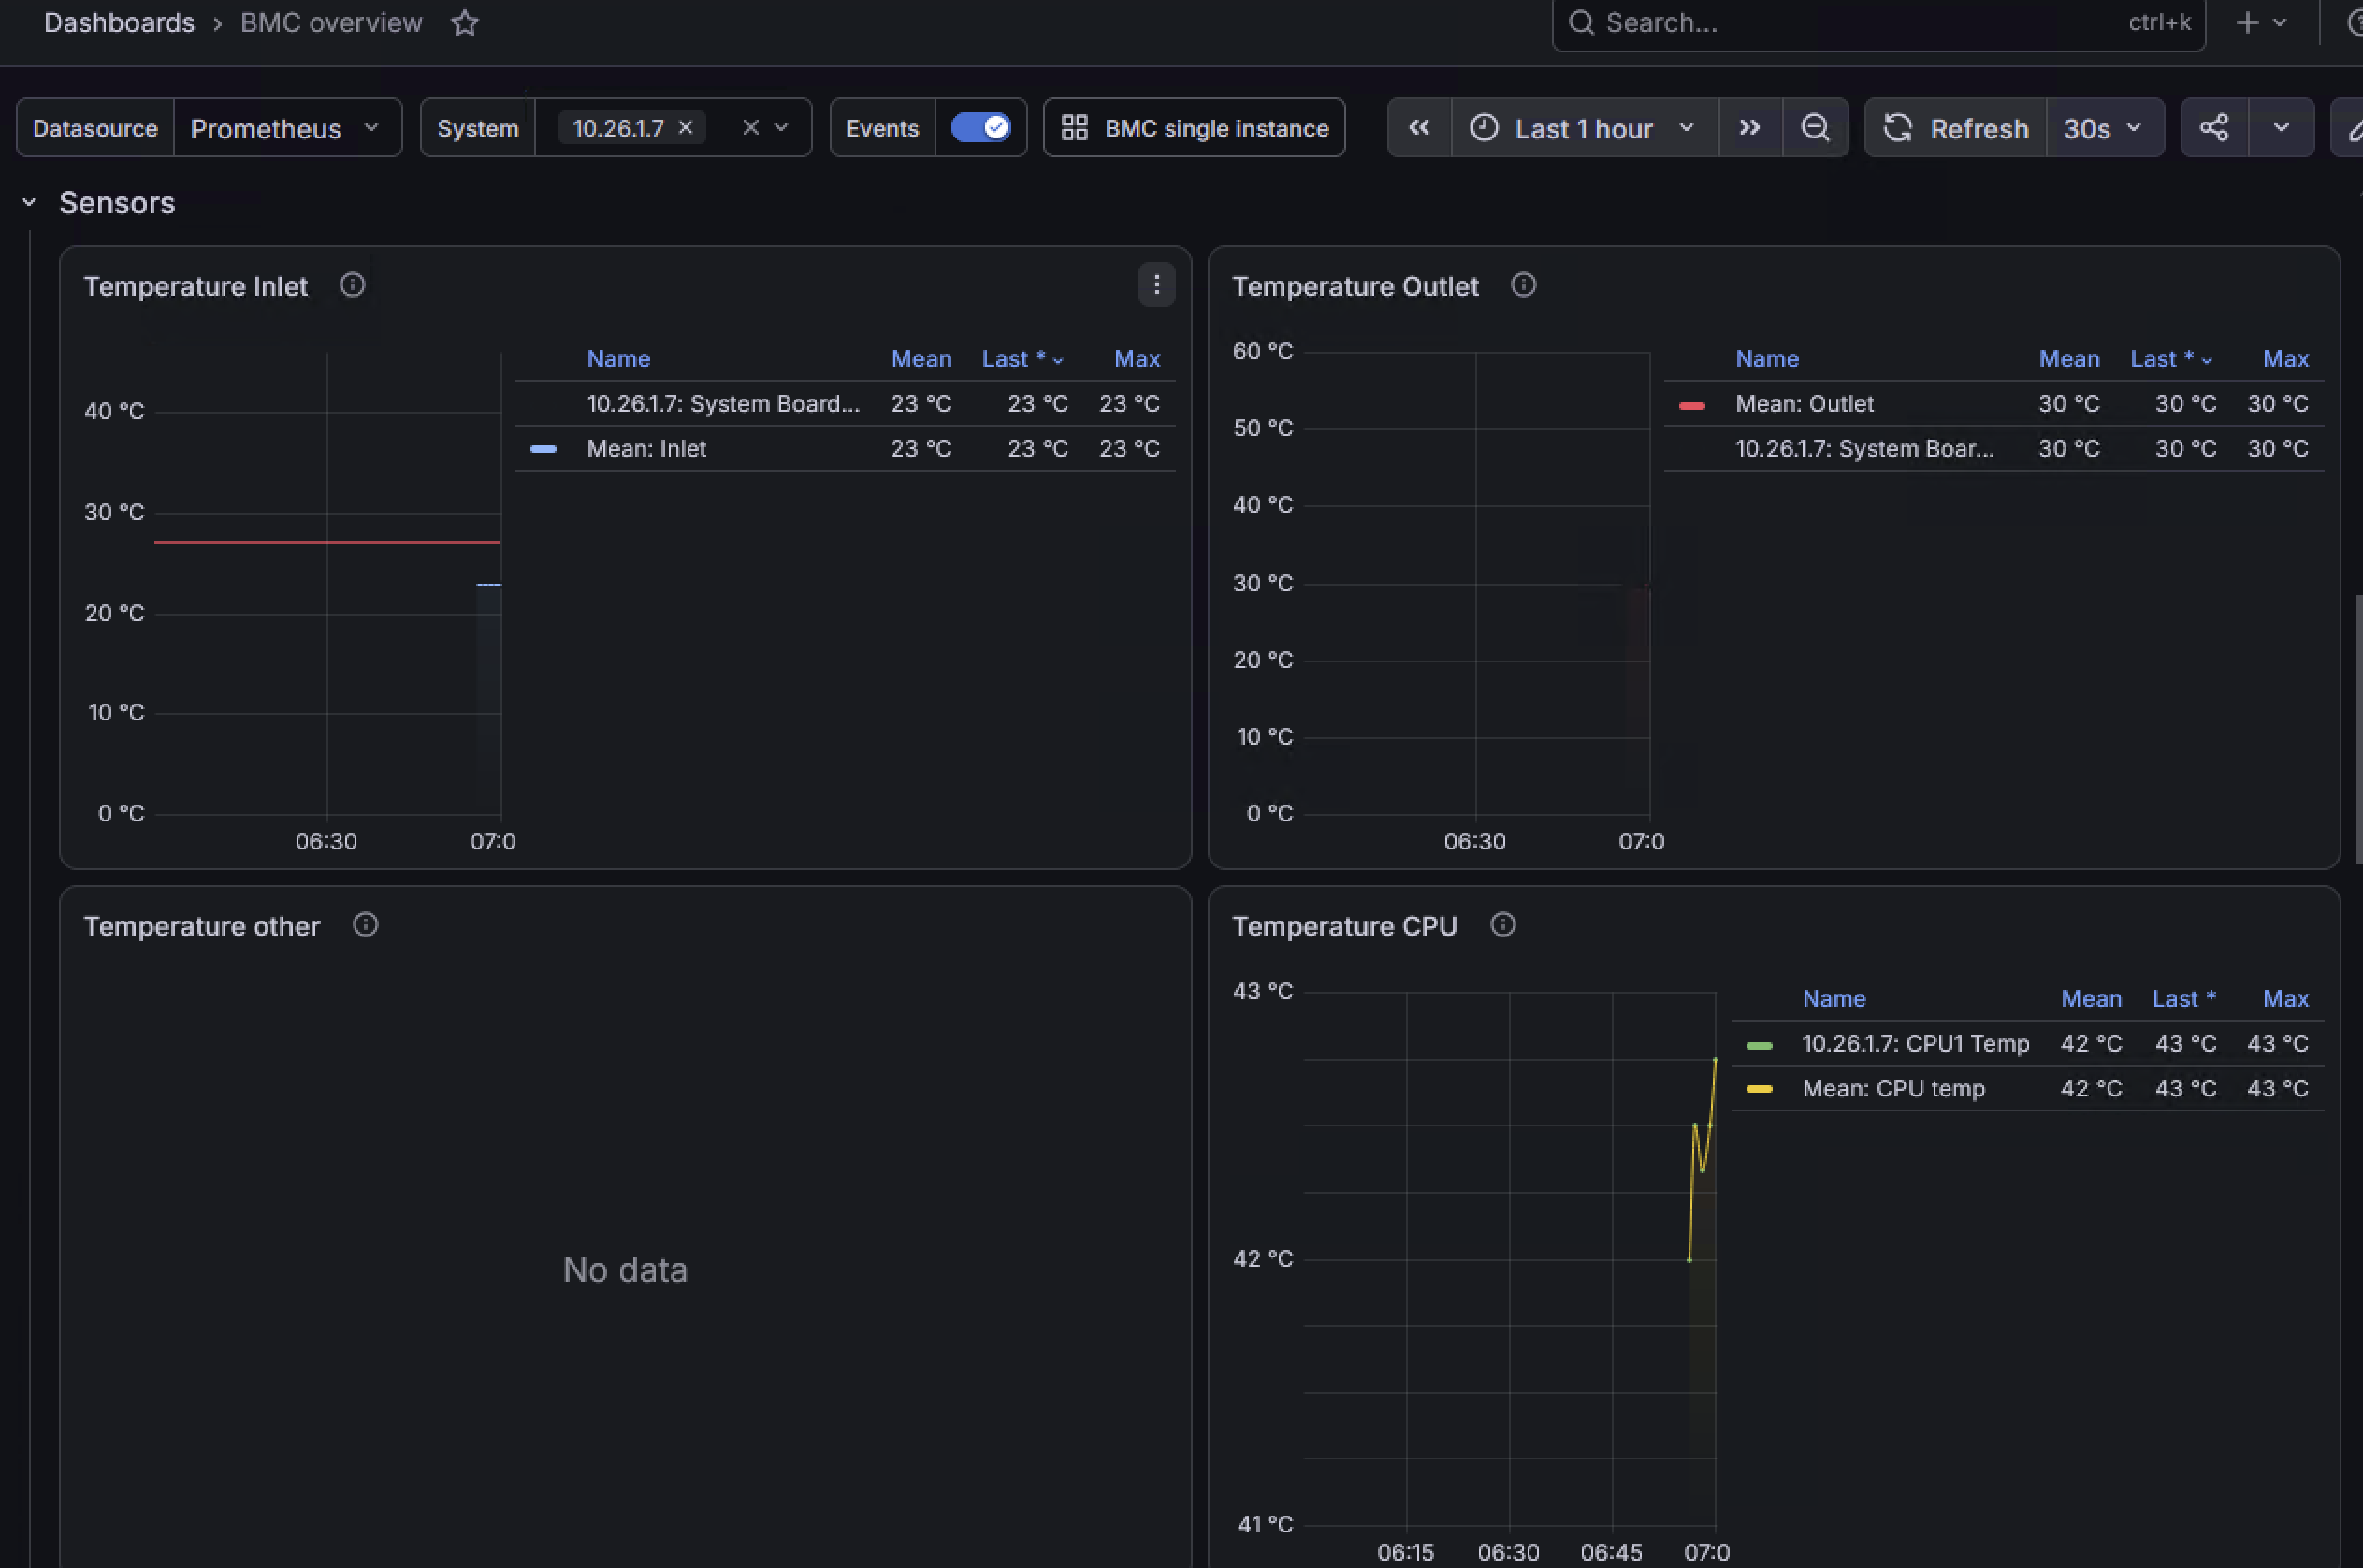Image resolution: width=2363 pixels, height=1568 pixels.
Task: Select Inlet System Board legend series
Action: (x=723, y=403)
